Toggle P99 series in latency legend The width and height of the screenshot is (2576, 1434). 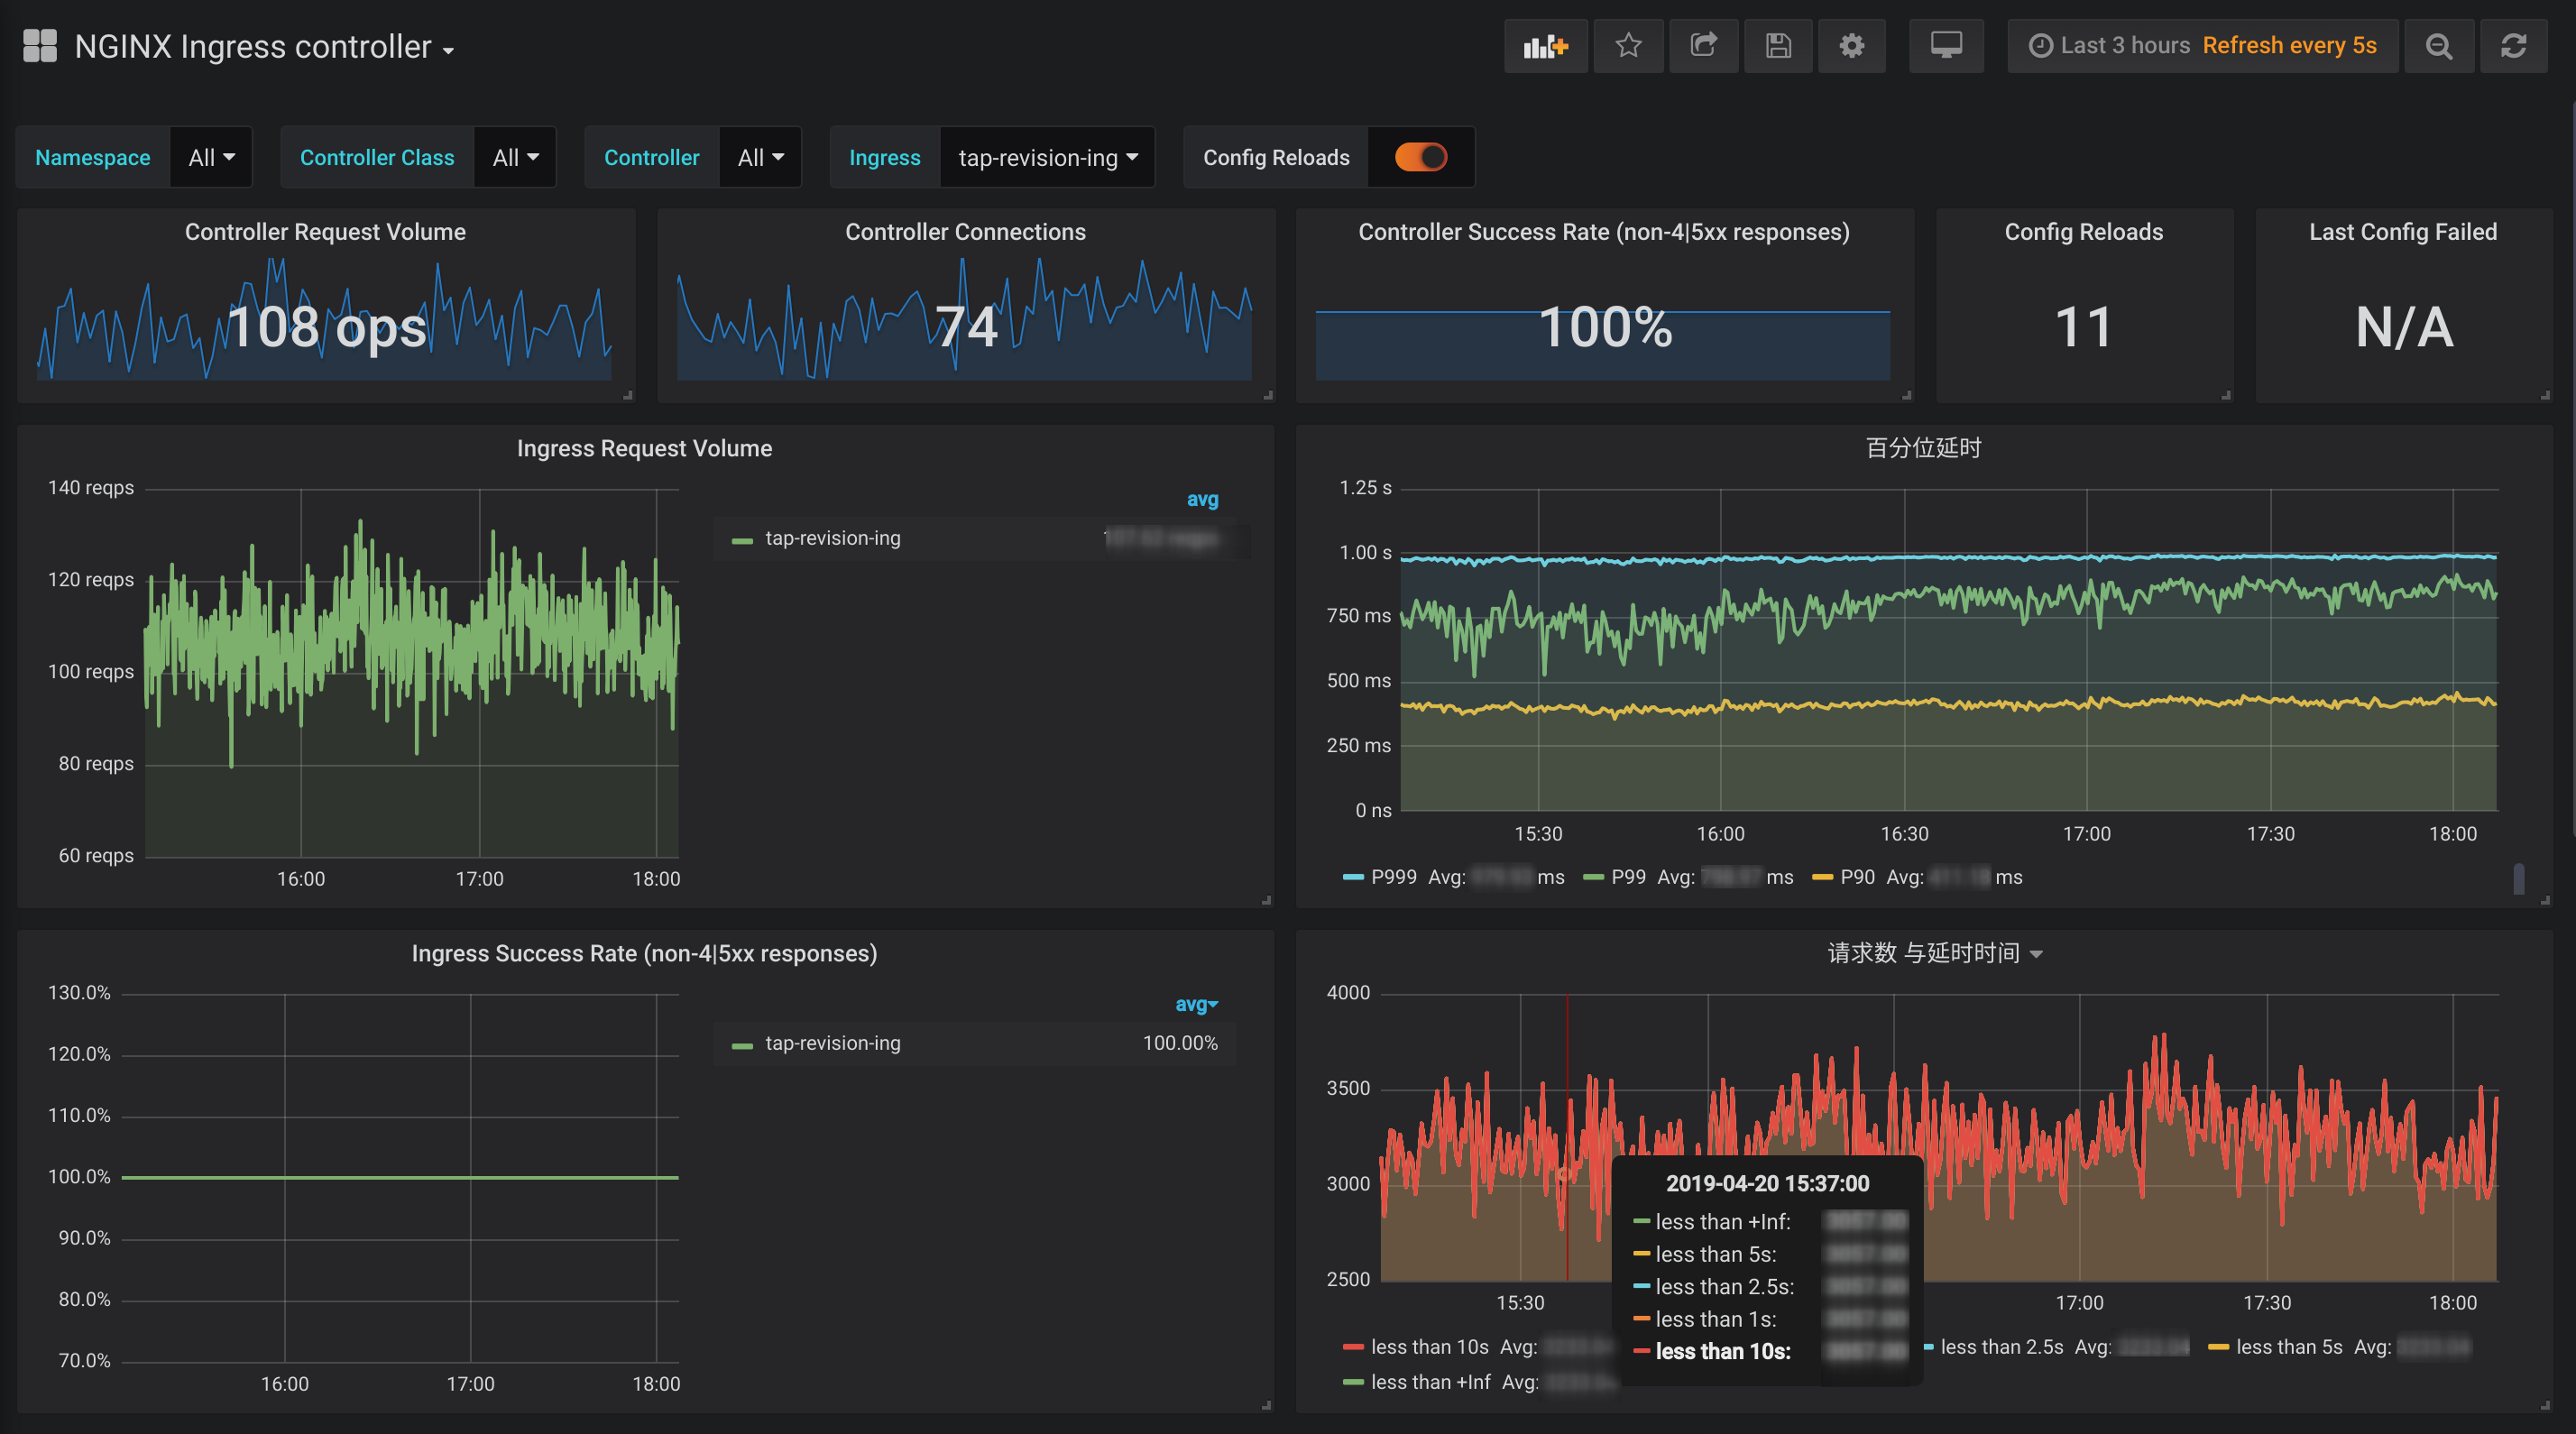pyautogui.click(x=1628, y=877)
